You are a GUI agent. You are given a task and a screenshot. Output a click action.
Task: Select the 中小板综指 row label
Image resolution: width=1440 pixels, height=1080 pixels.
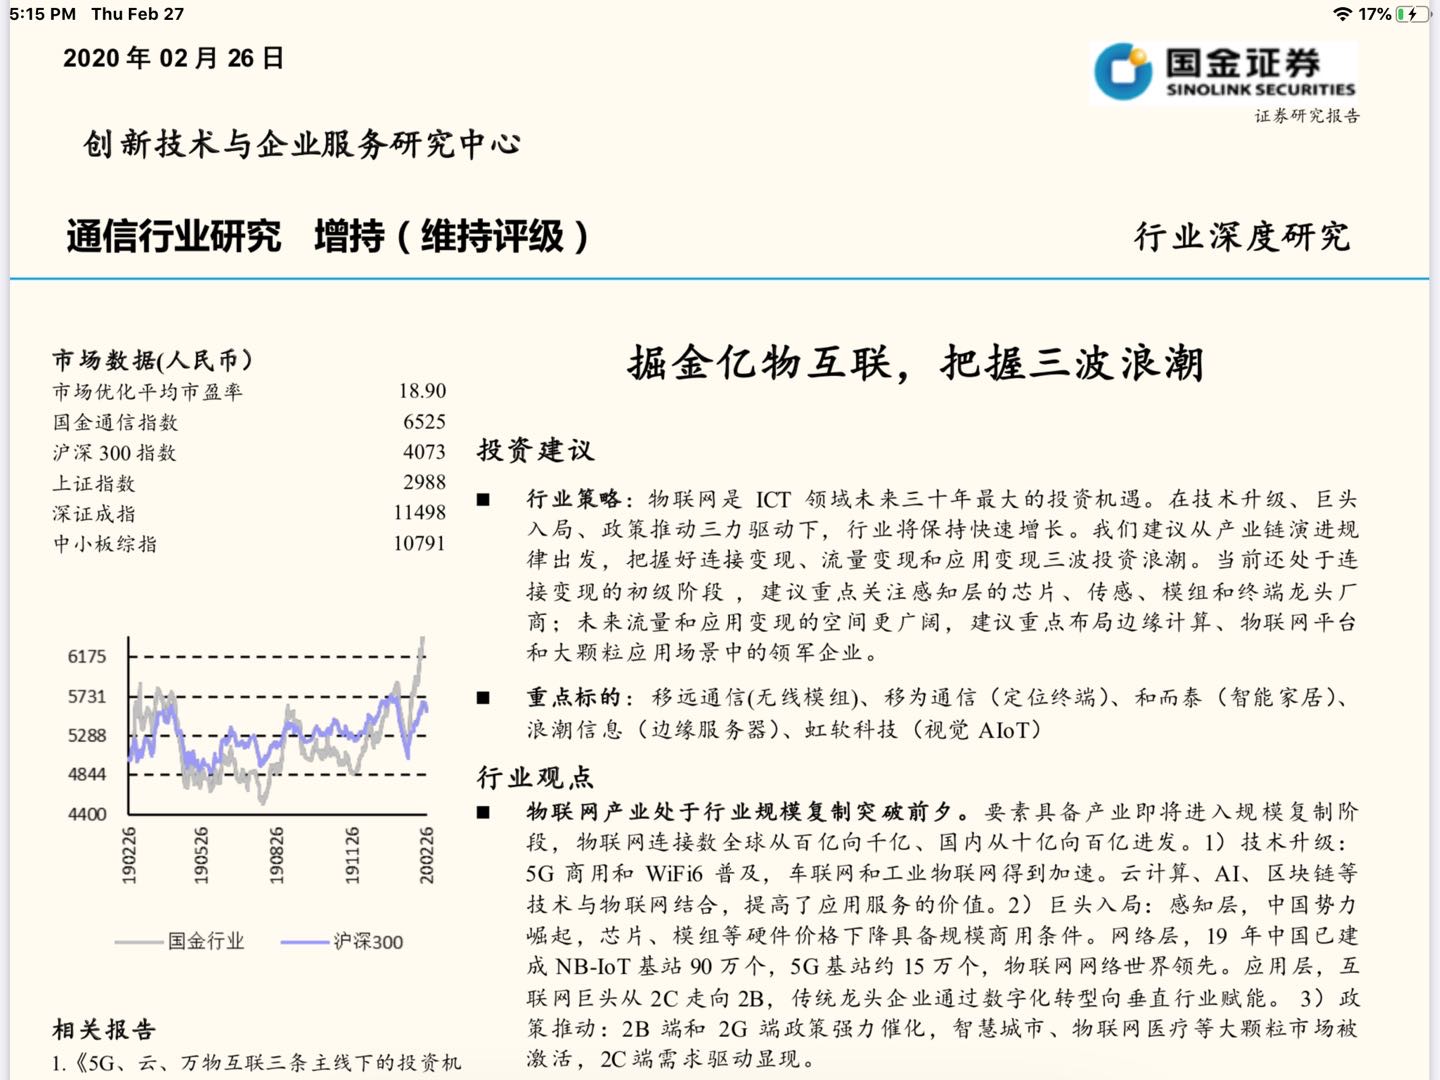(105, 544)
